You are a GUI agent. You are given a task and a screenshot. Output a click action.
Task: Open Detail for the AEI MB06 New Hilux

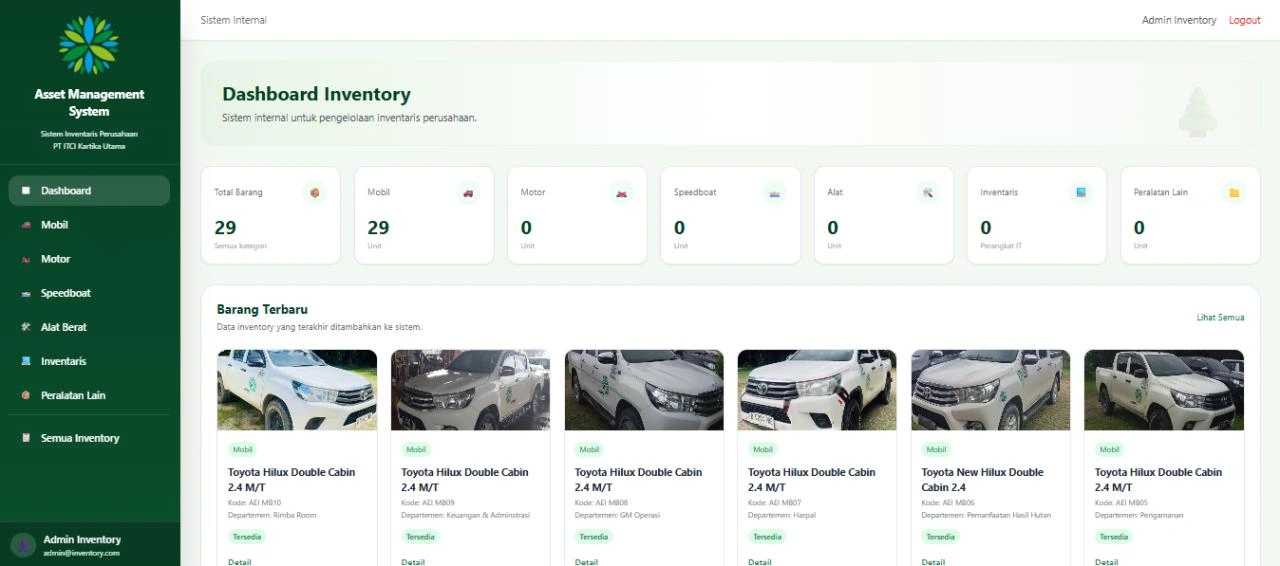(933, 562)
